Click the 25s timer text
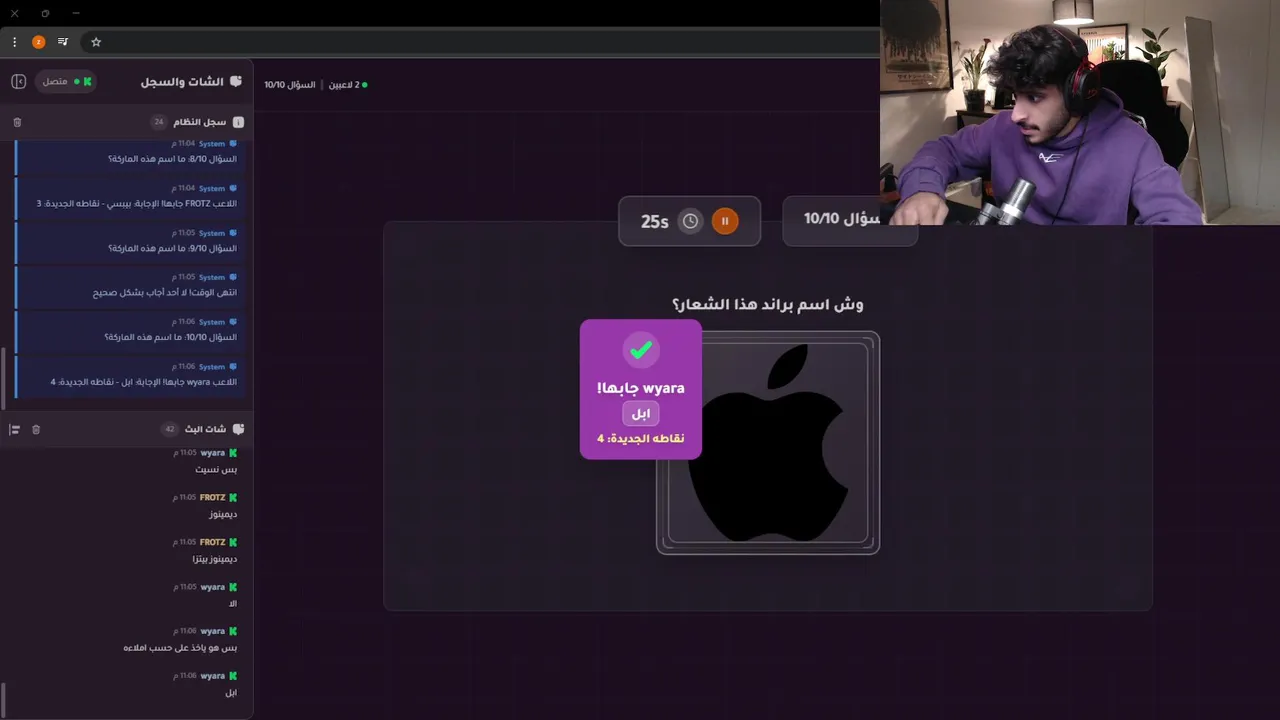1280x720 pixels. [x=654, y=222]
